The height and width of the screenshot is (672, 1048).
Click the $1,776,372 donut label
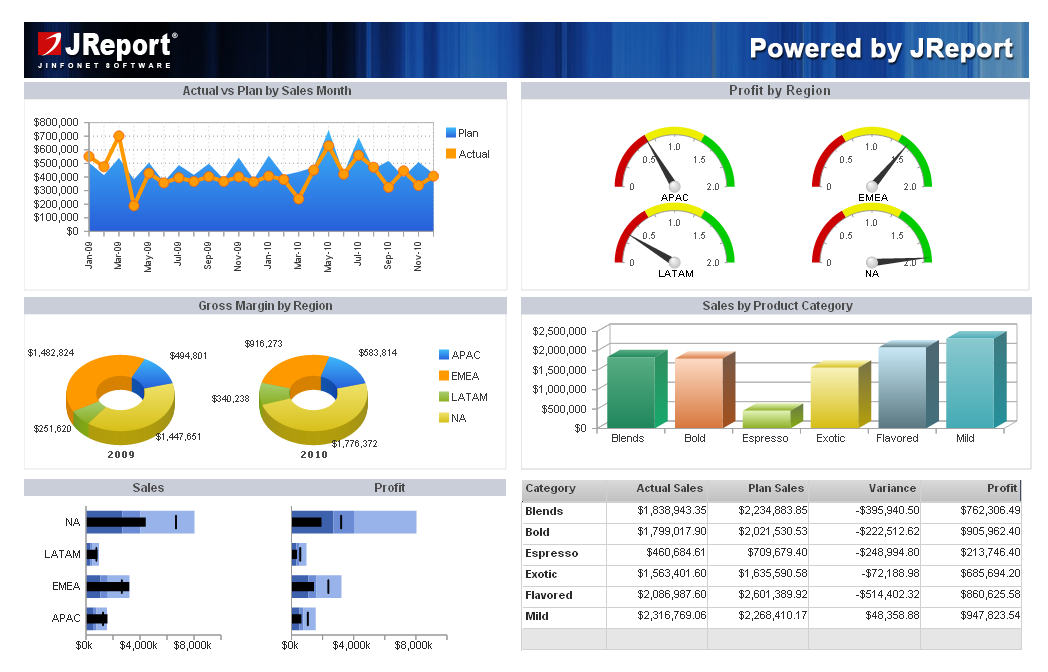[x=354, y=443]
